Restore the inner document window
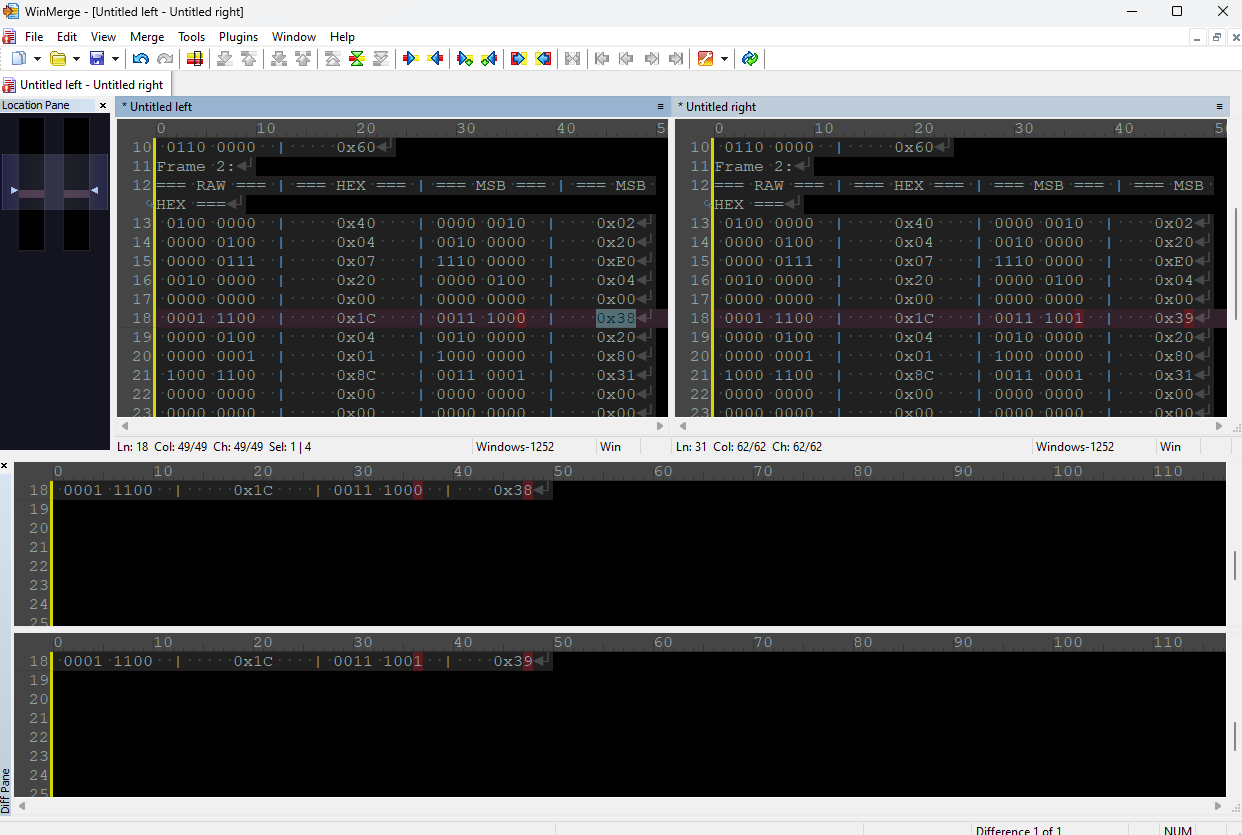The height and width of the screenshot is (835, 1242). tap(1217, 37)
